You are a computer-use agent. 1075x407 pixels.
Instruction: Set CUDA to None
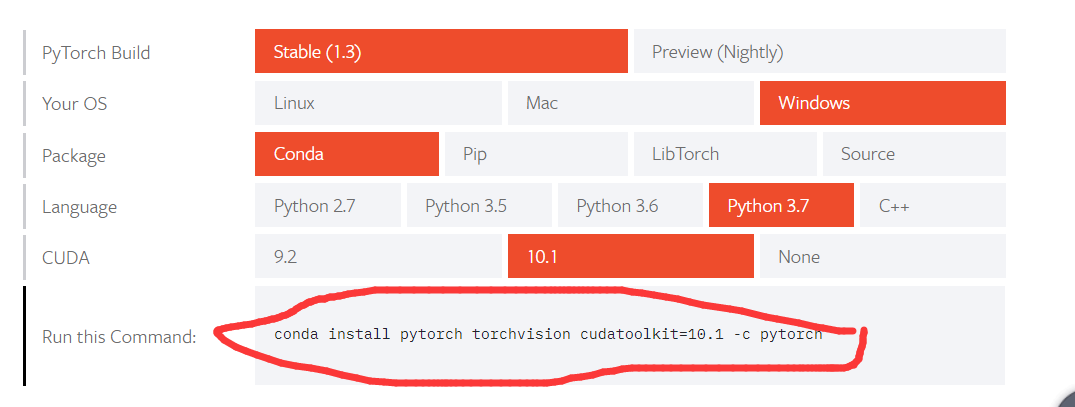tap(882, 256)
